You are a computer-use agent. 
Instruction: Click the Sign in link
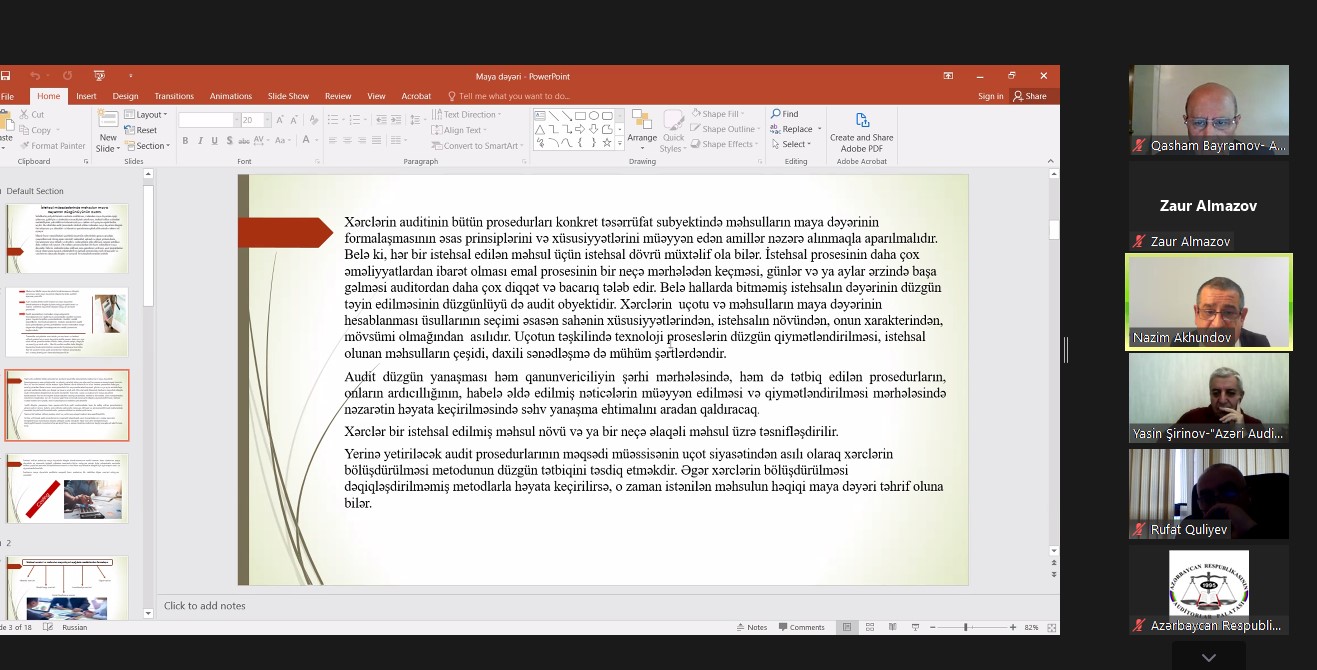[x=990, y=96]
